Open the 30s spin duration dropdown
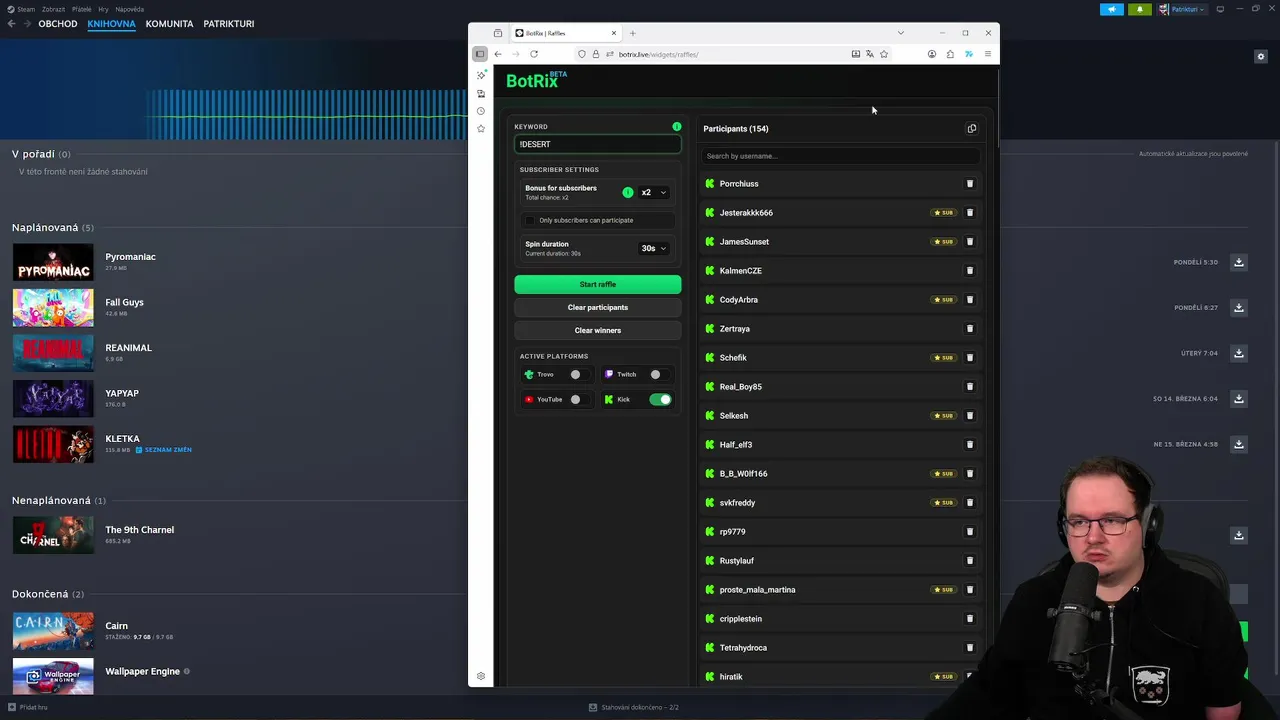This screenshot has height=720, width=1280. point(654,248)
